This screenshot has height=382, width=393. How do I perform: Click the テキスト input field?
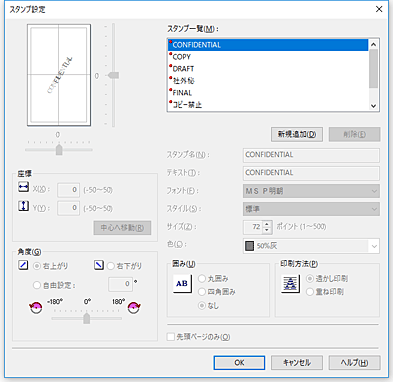coord(311,173)
